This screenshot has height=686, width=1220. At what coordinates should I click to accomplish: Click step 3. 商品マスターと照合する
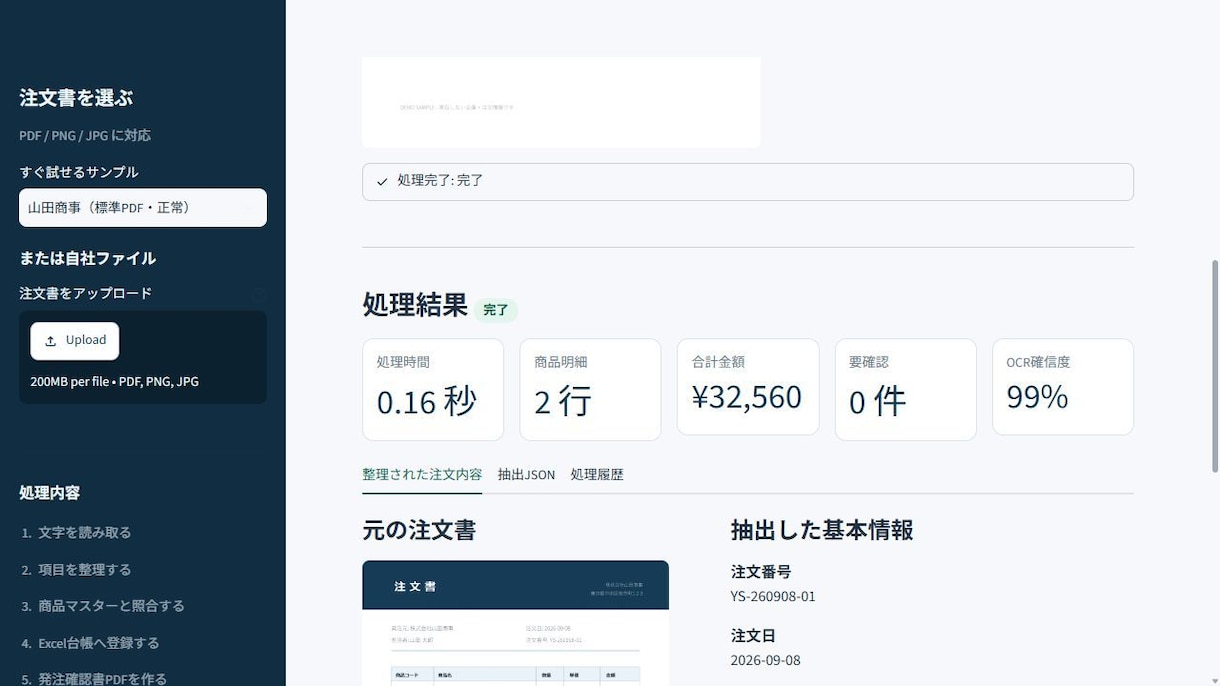tap(103, 606)
